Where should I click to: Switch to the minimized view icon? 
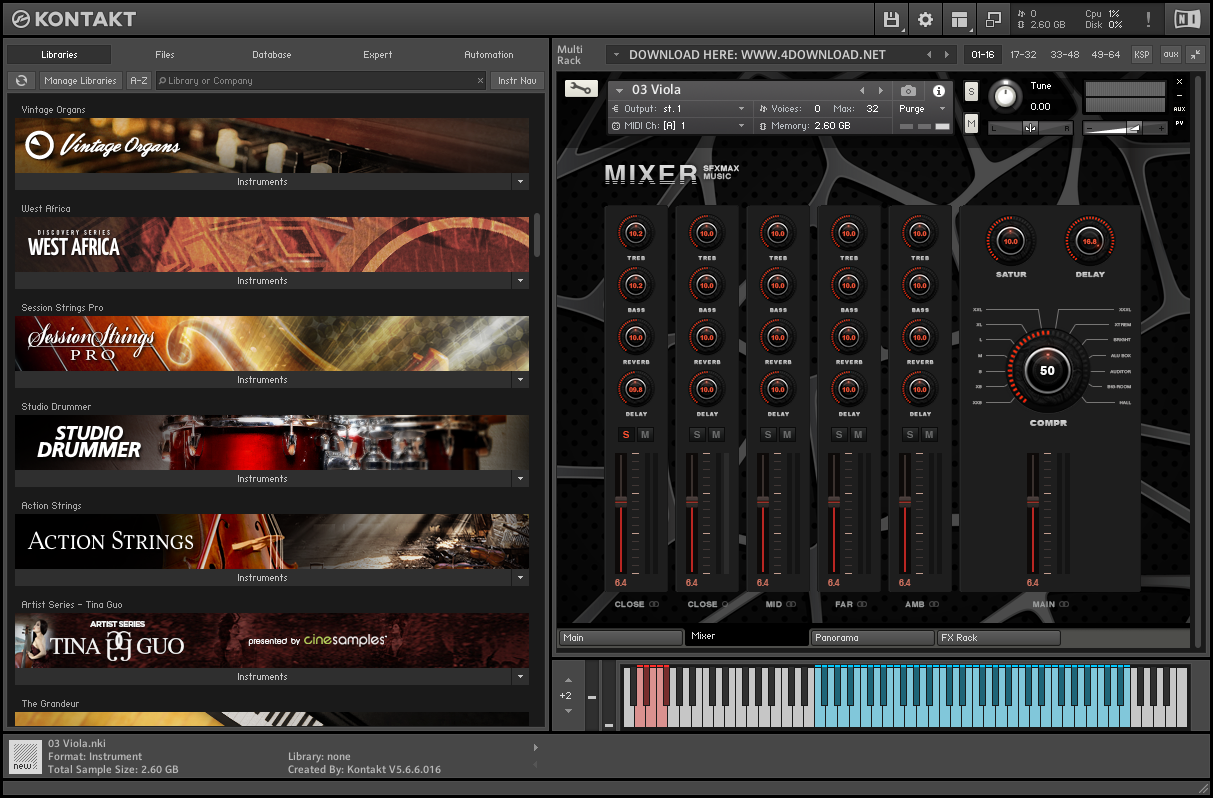(x=993, y=19)
